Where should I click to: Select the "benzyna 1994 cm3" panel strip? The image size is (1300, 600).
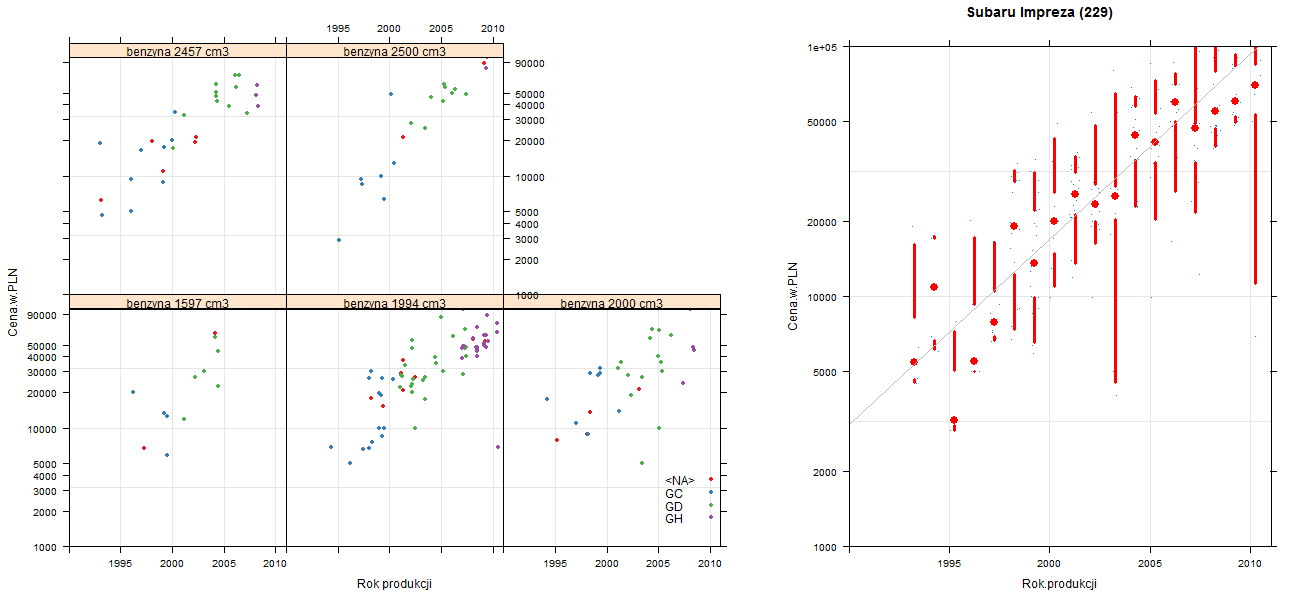click(395, 303)
